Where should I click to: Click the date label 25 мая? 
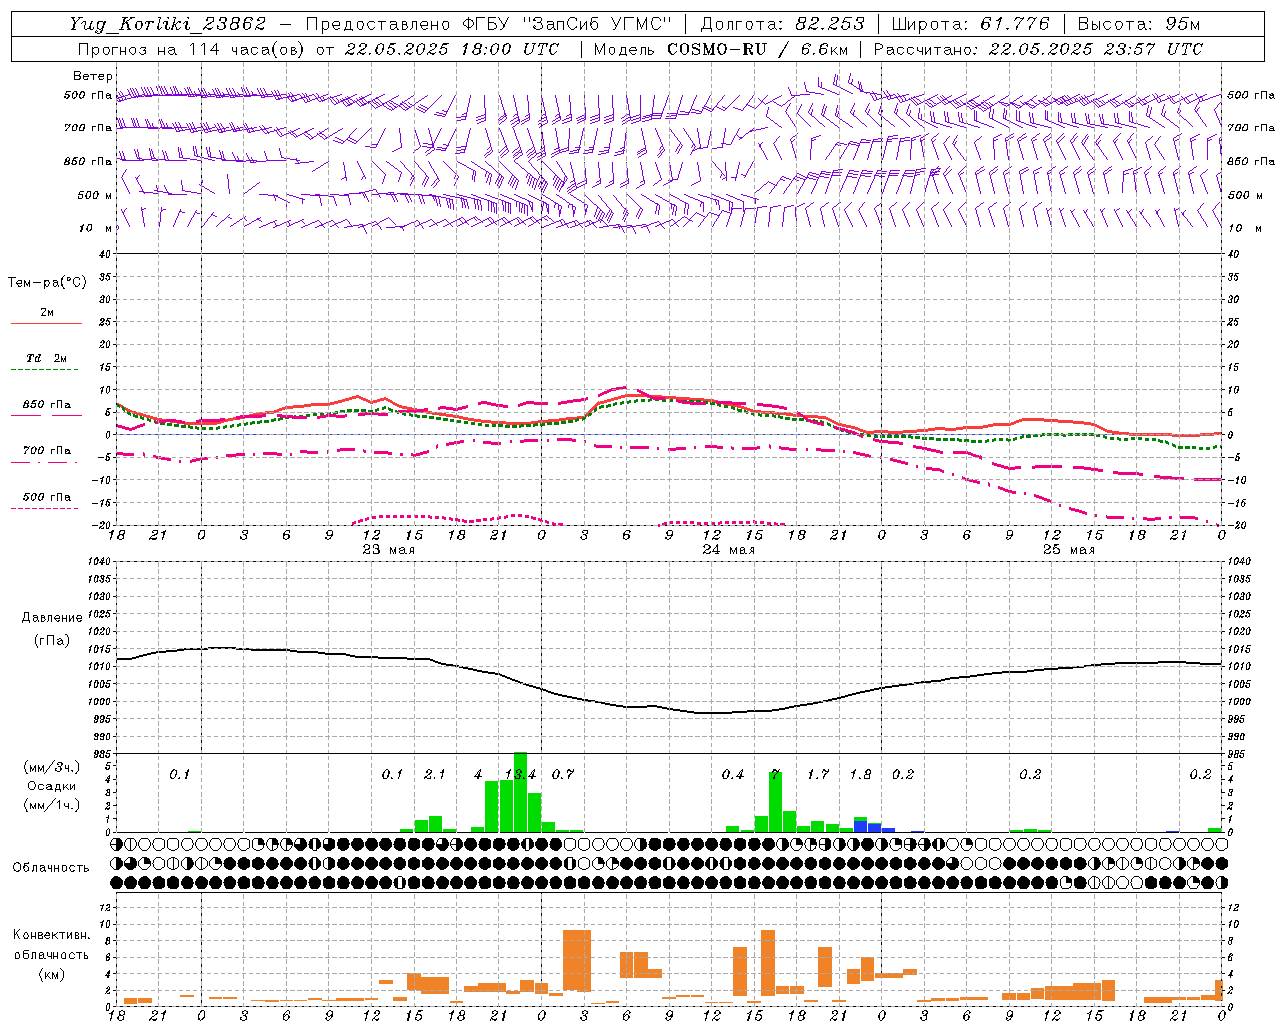tap(1069, 550)
